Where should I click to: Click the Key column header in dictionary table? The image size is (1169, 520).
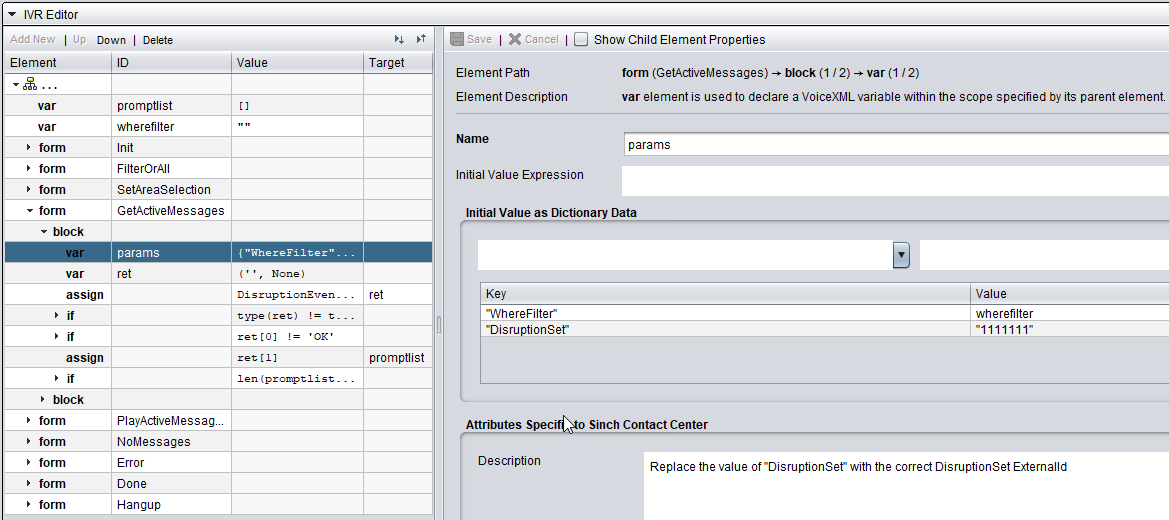(x=725, y=294)
